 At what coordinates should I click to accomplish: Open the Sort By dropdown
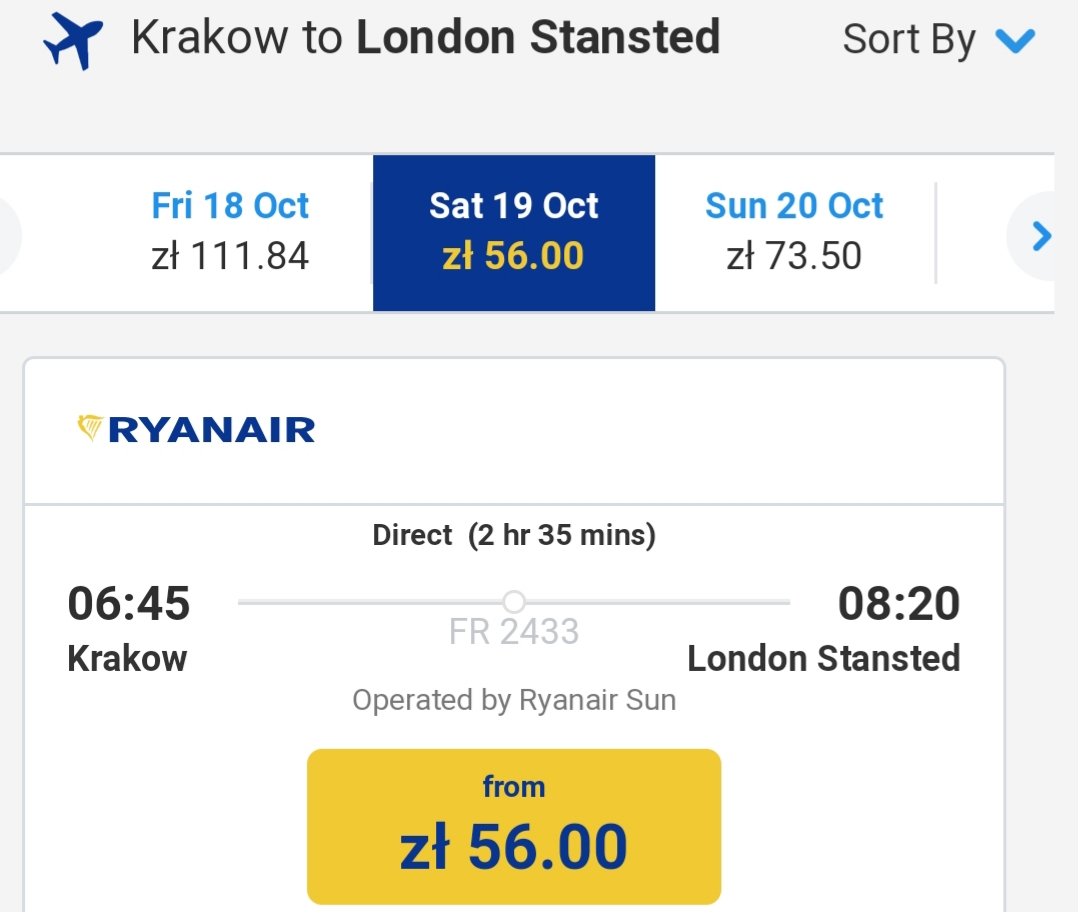(x=938, y=39)
